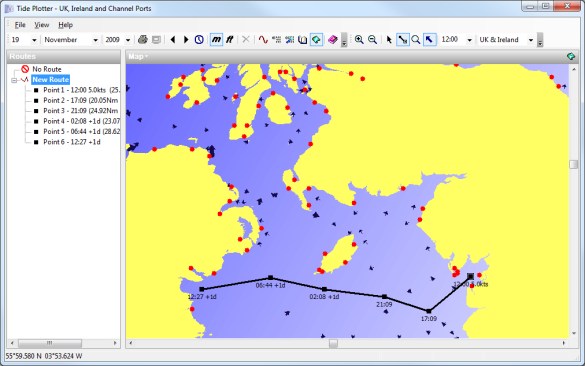Select the route drawing tool
The height and width of the screenshot is (366, 585).
403,40
